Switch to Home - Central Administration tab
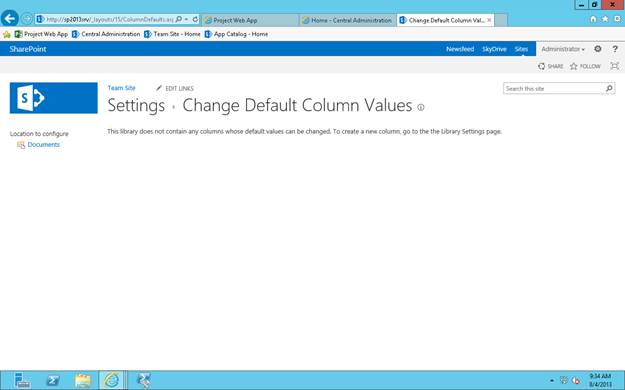 (x=347, y=20)
